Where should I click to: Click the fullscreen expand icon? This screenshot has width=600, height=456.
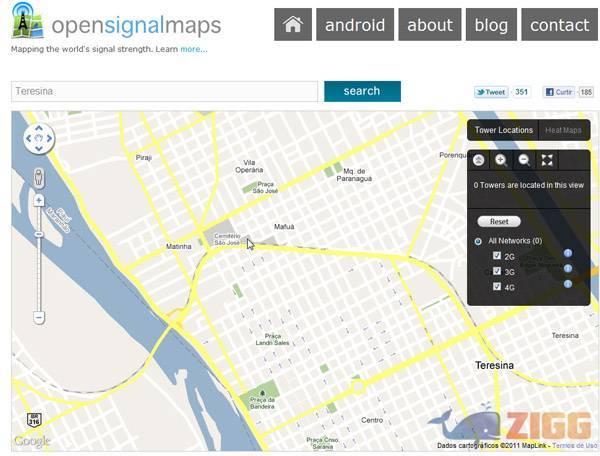[x=547, y=160]
